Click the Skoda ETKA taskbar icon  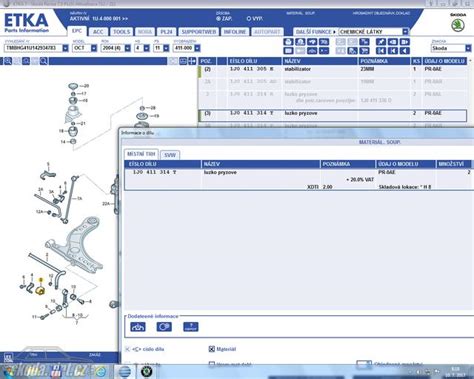coord(146,371)
